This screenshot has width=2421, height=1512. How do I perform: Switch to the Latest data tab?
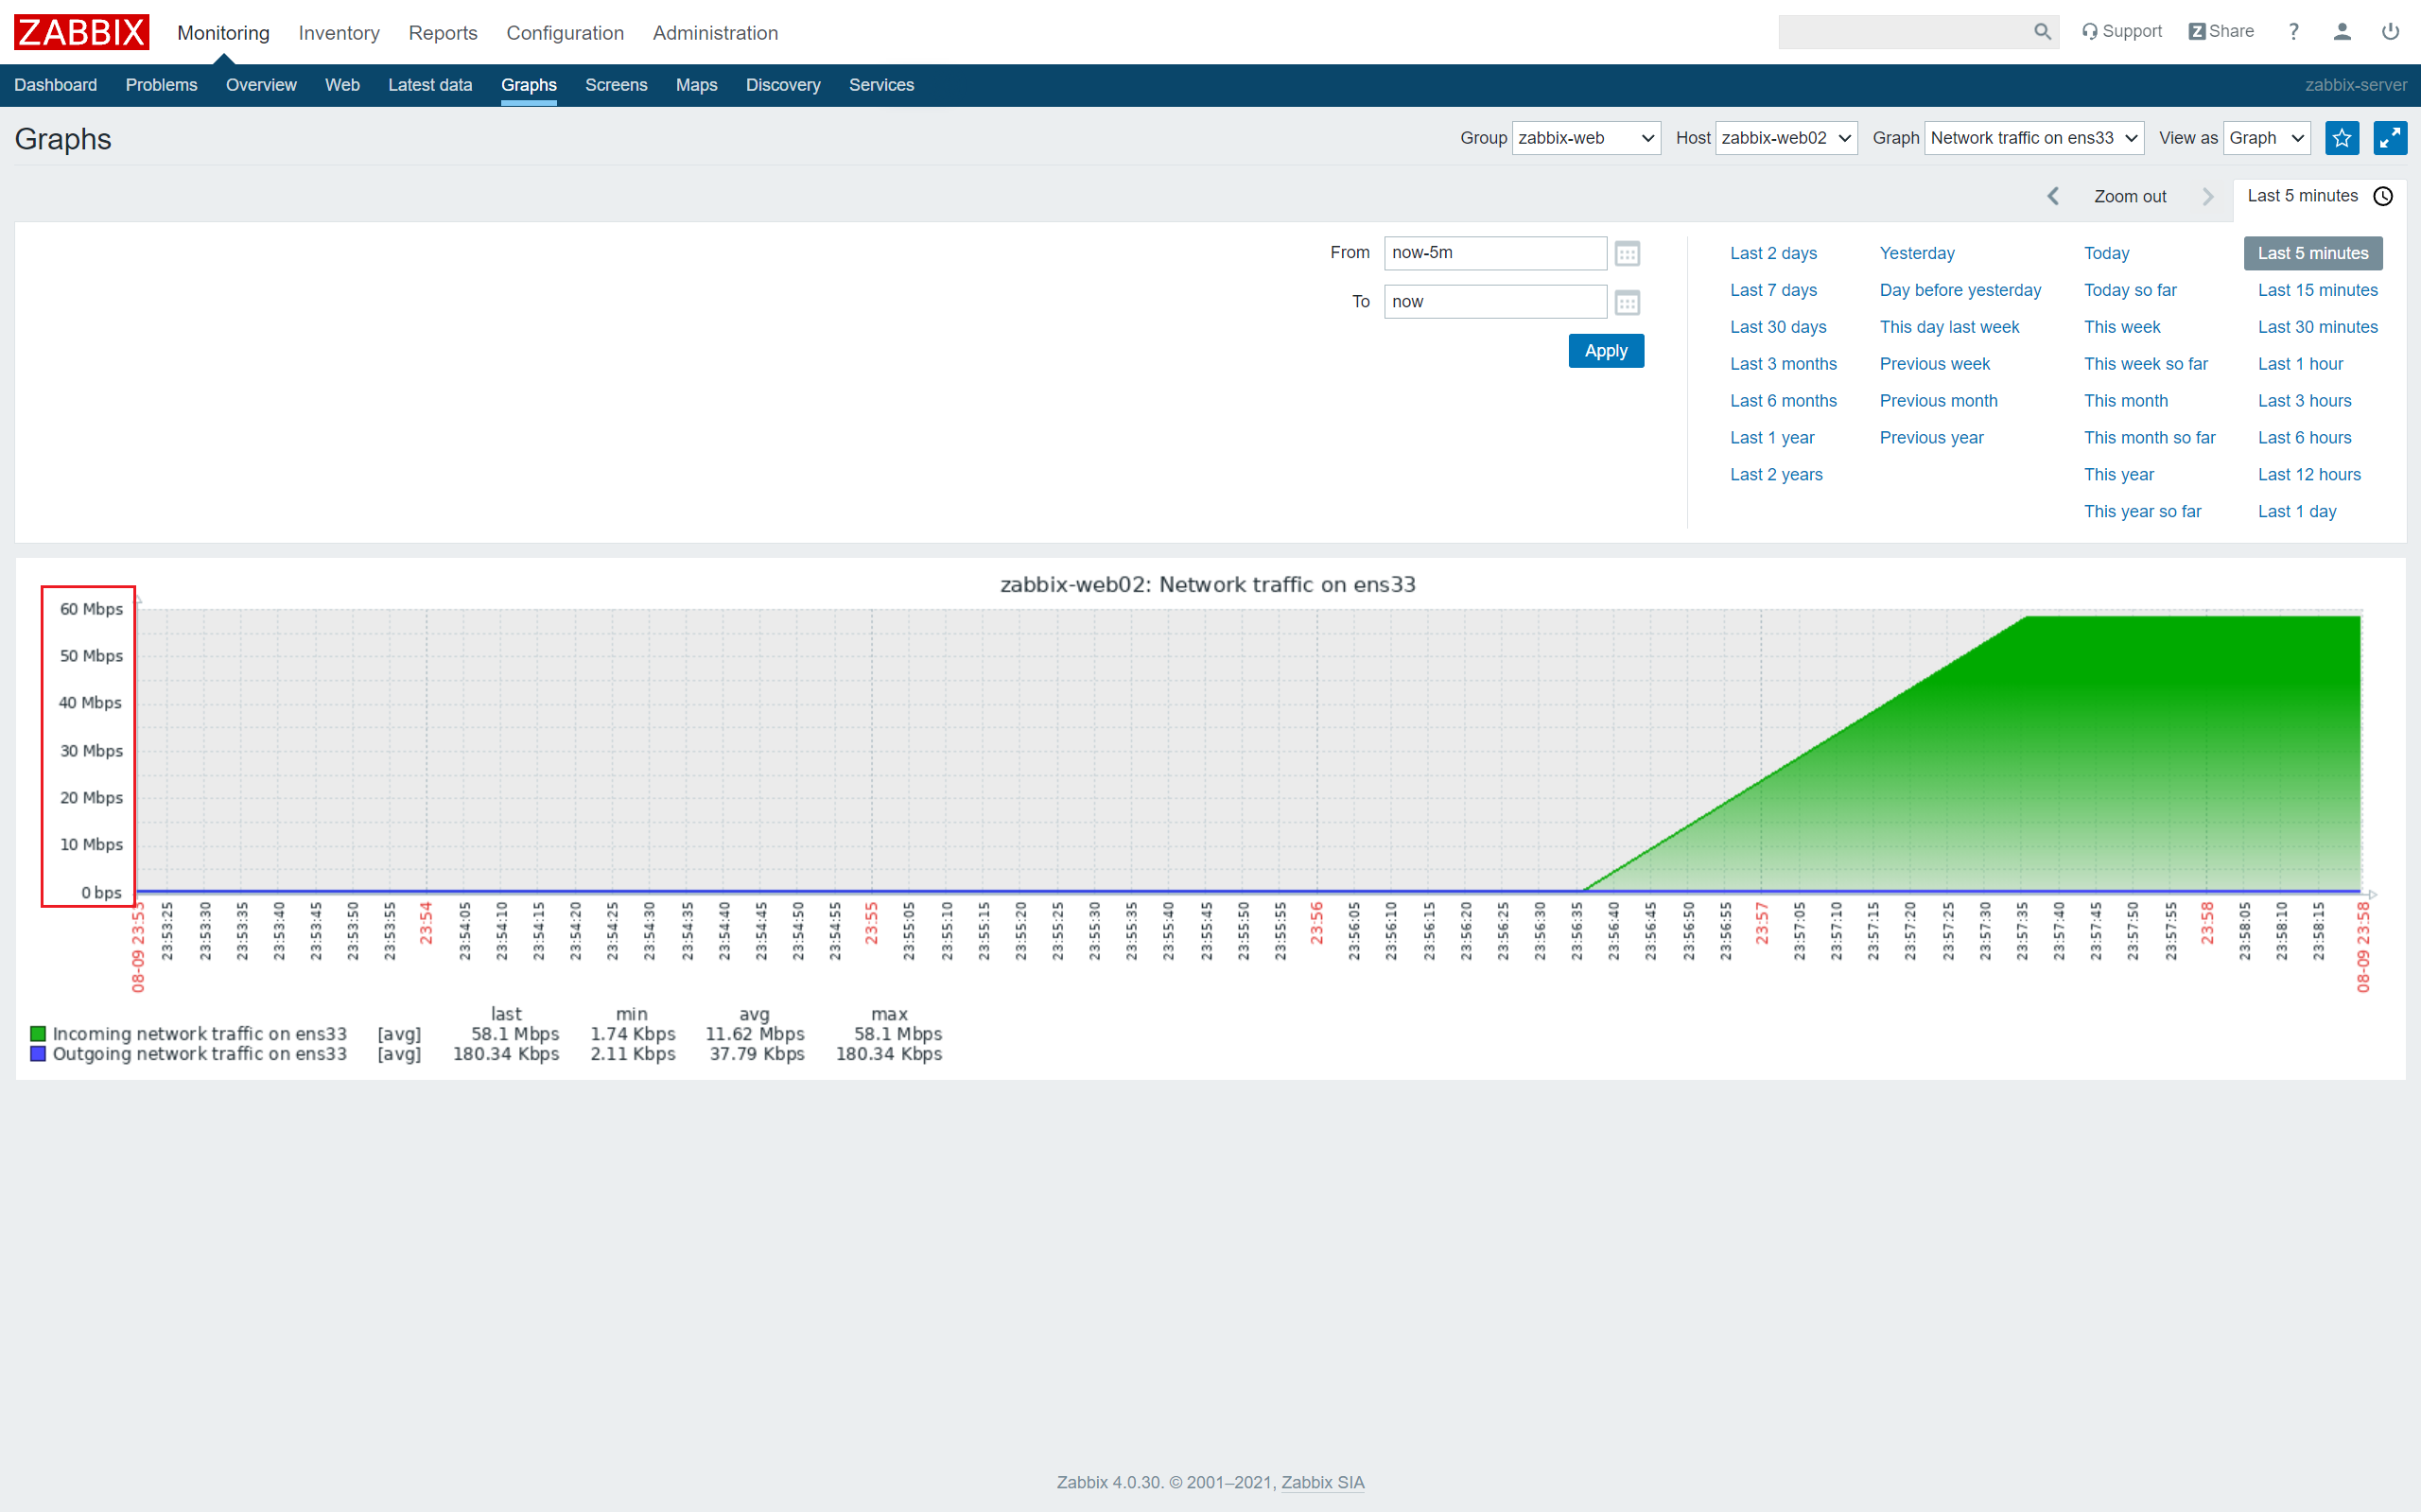[430, 85]
